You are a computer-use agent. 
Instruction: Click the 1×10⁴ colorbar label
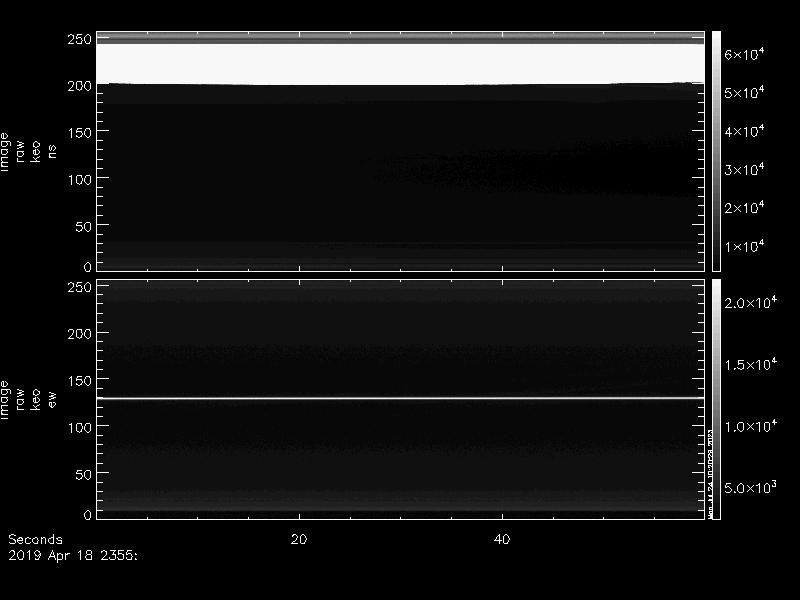click(x=744, y=246)
